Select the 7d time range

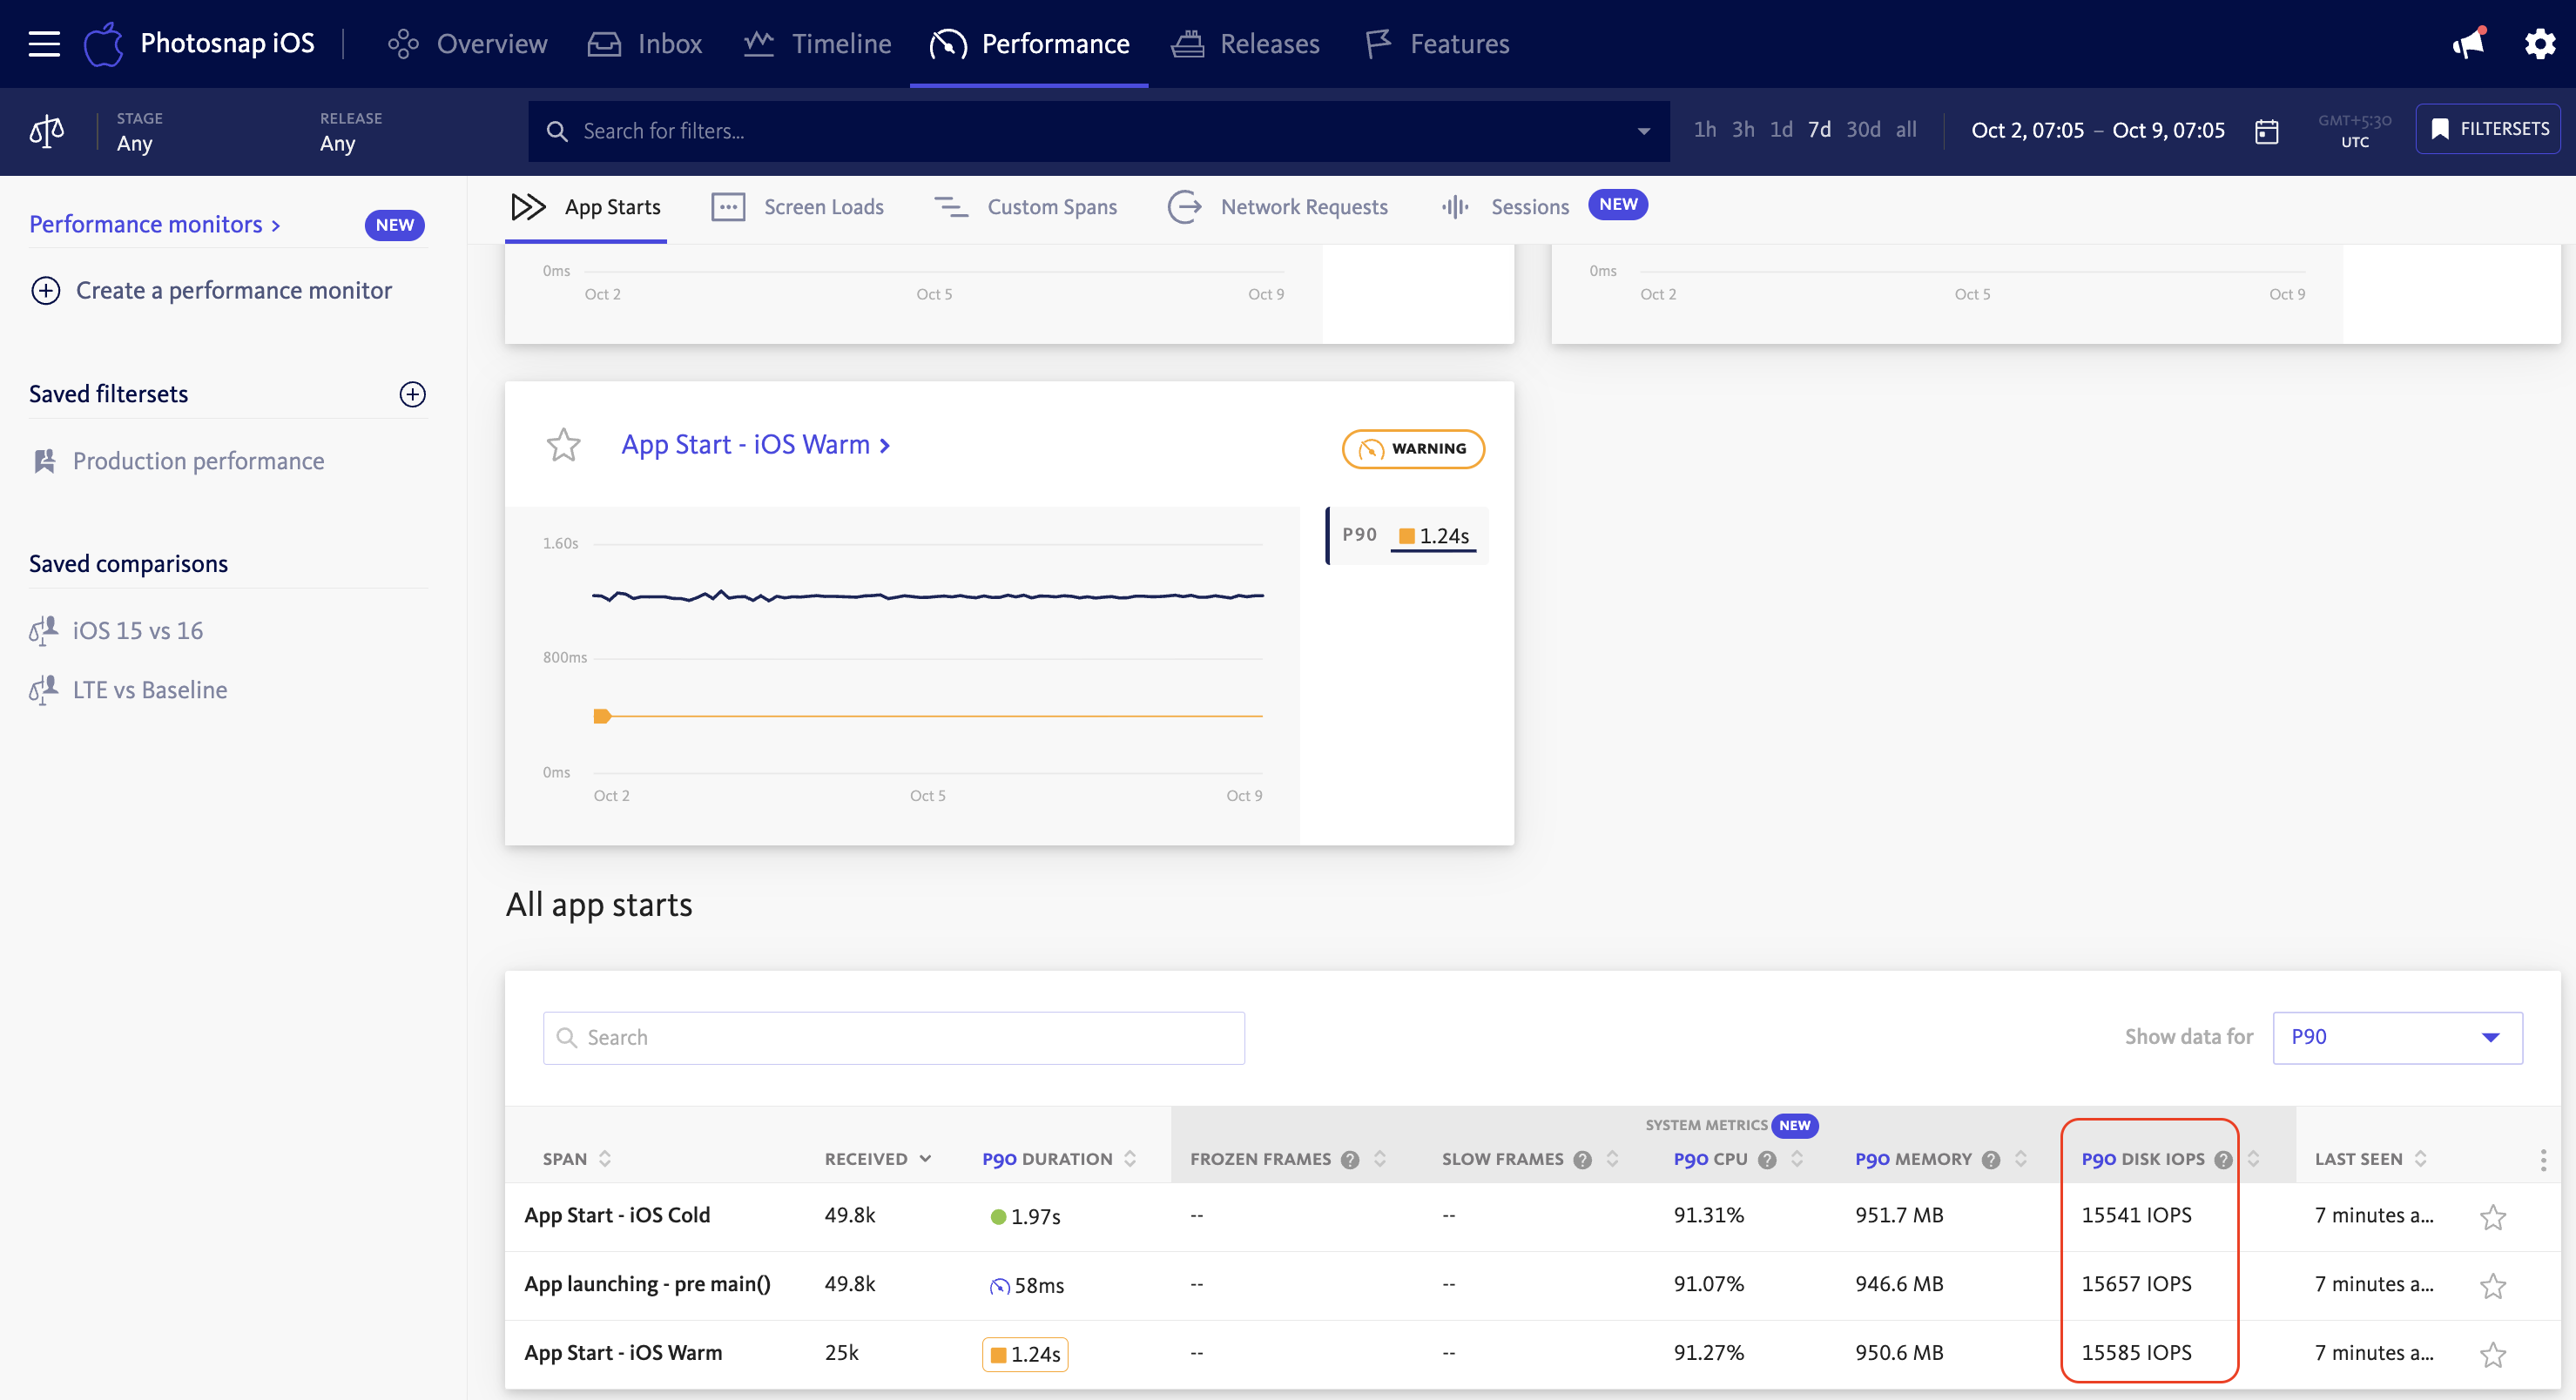click(1819, 130)
